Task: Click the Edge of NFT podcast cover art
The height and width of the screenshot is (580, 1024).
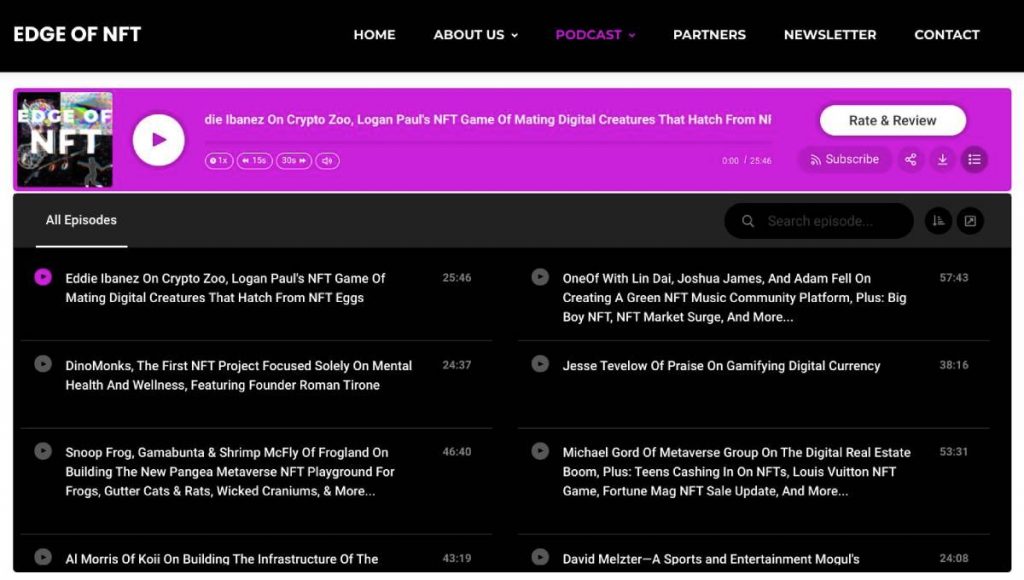Action: (65, 140)
